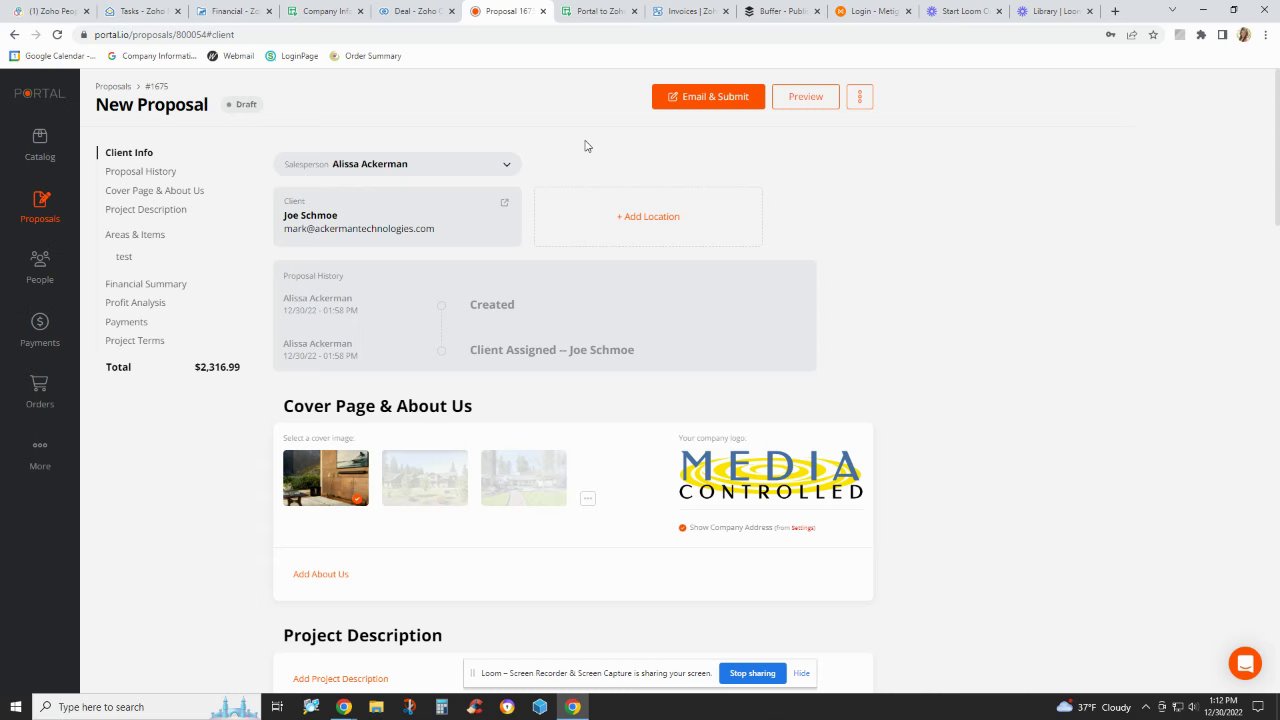Viewport: 1280px width, 720px height.
Task: Click the Media Controlled company logo
Action: point(771,475)
